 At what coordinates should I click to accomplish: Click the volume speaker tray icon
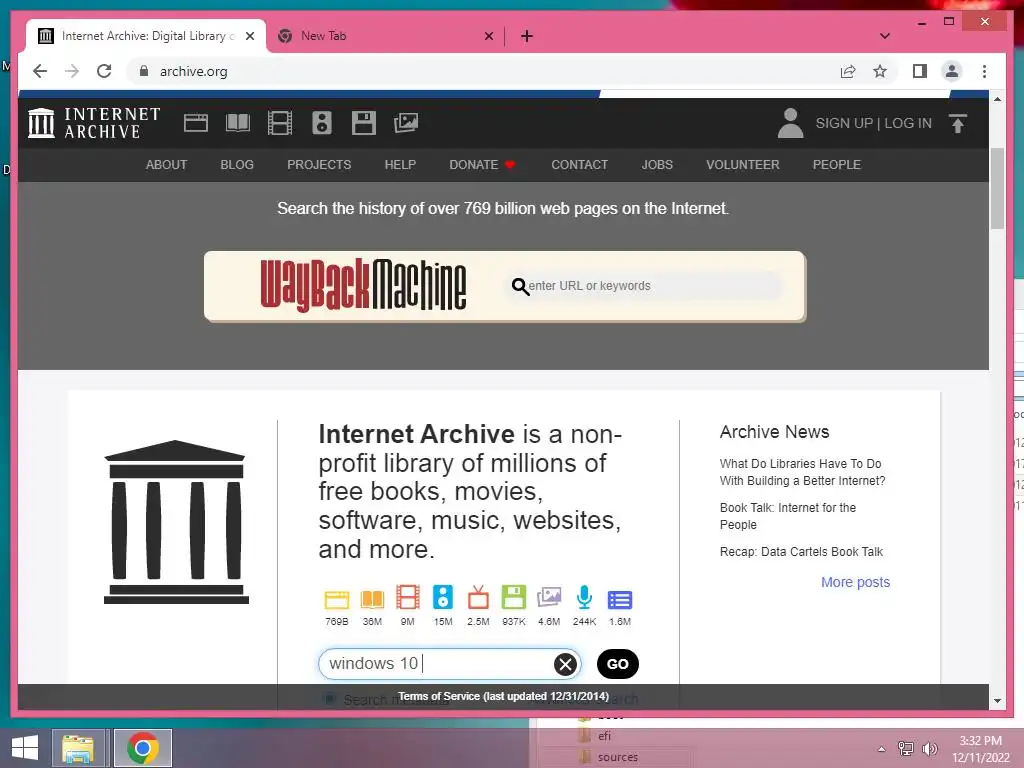click(x=930, y=748)
